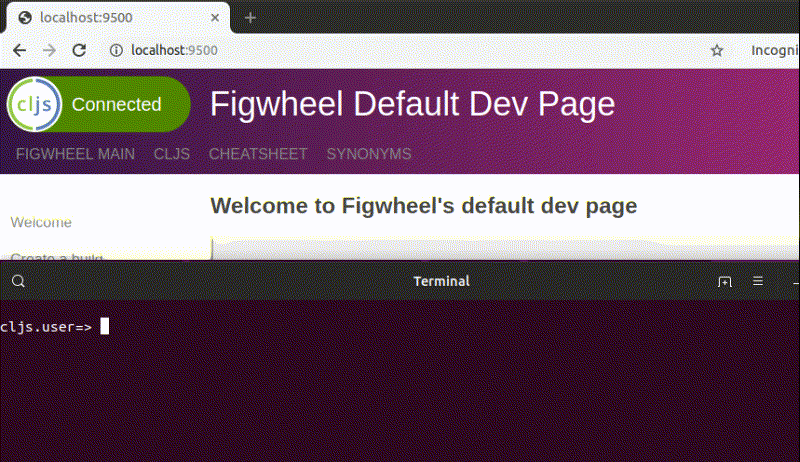
Task: Select the localhost:9500 tab
Action: pyautogui.click(x=117, y=18)
